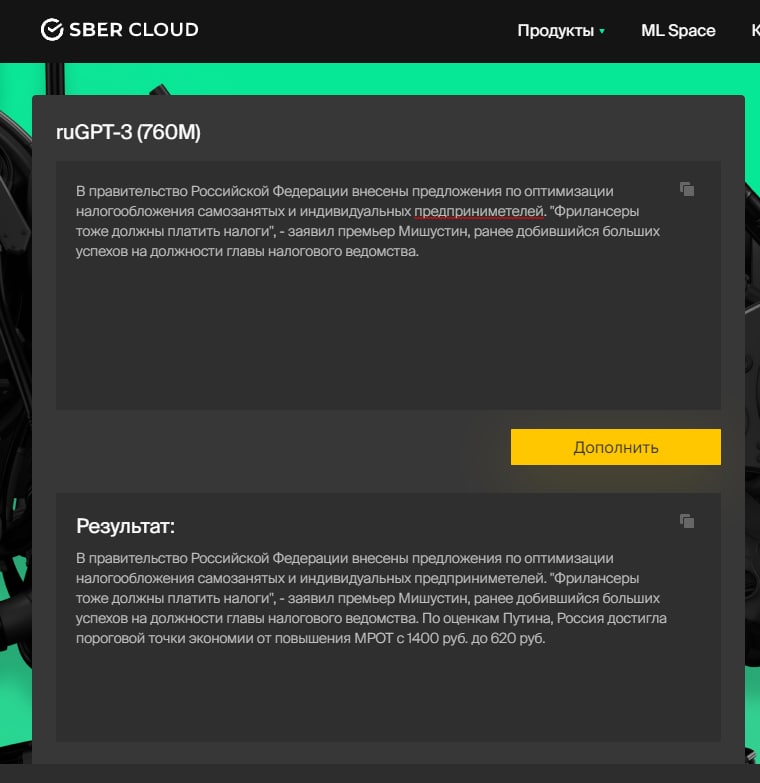
Task: Click the Дополнить button
Action: point(616,447)
